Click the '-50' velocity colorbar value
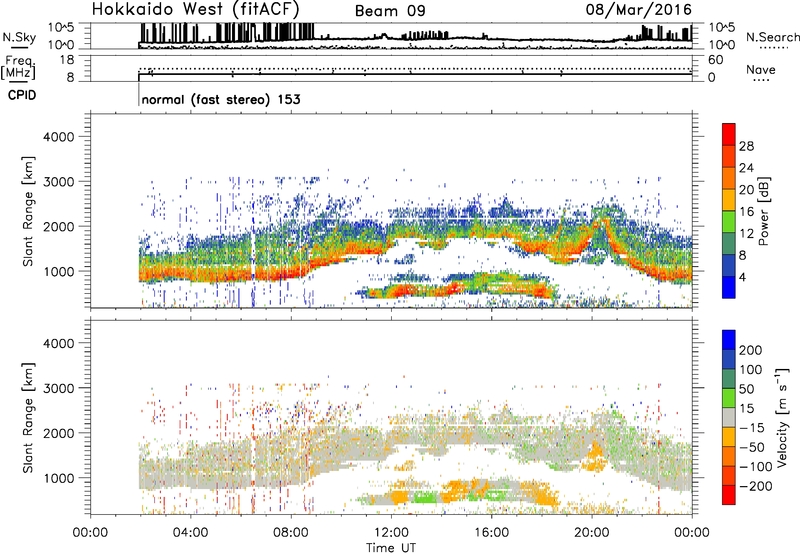This screenshot has width=800, height=554. click(x=752, y=447)
